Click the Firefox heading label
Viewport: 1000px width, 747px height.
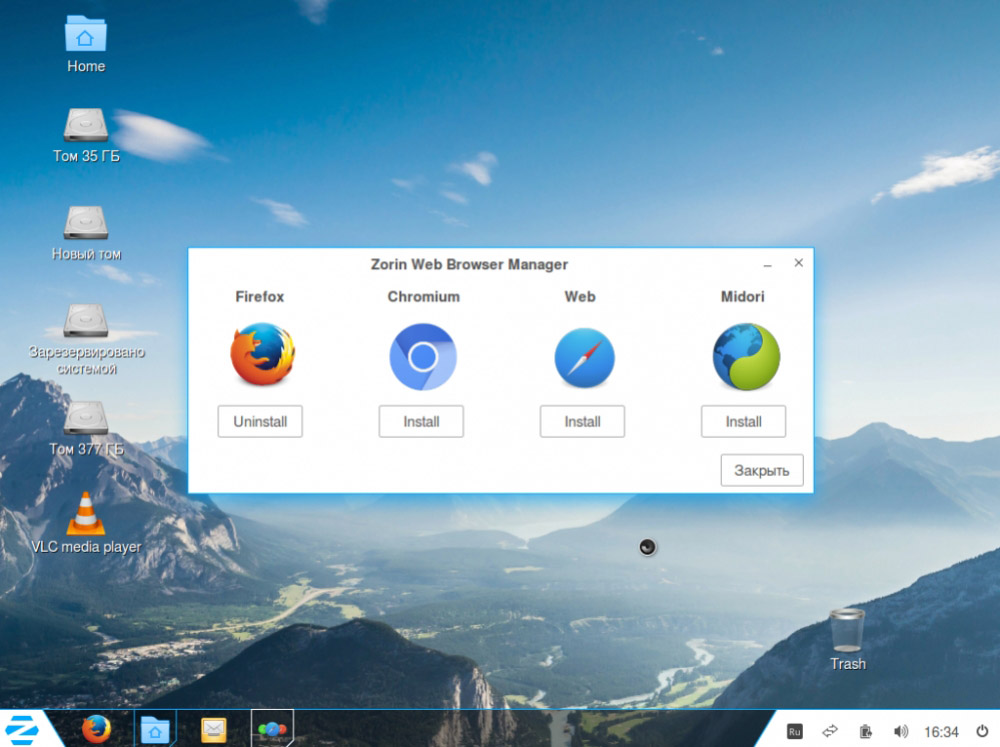260,297
